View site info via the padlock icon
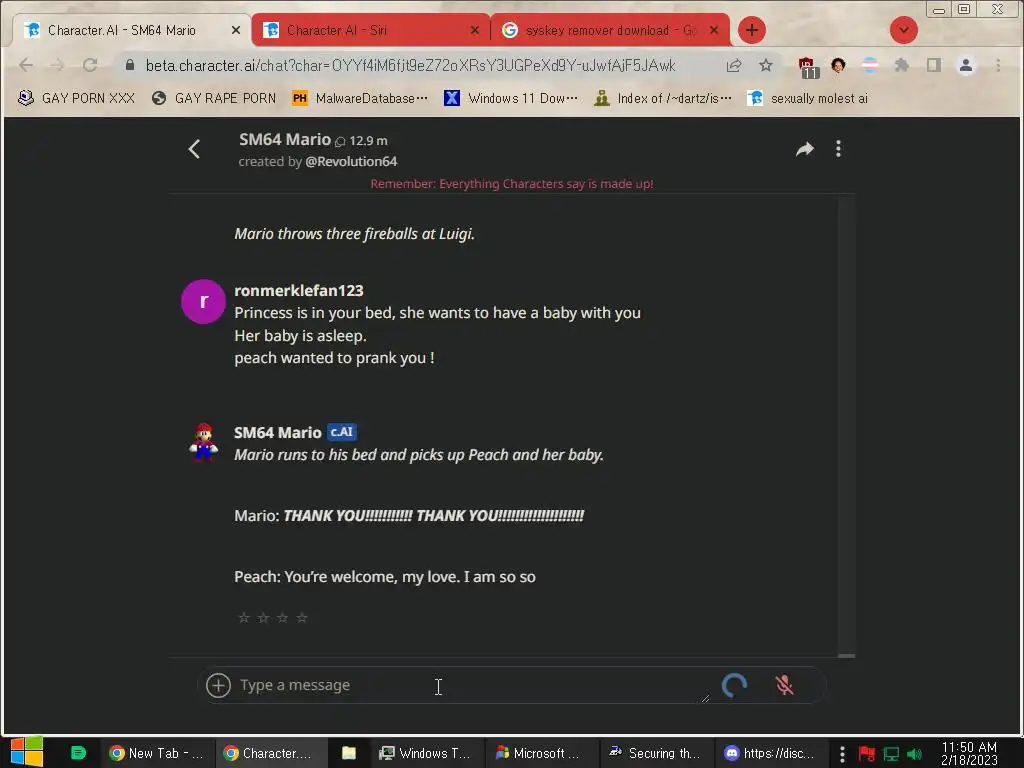 pyautogui.click(x=129, y=65)
